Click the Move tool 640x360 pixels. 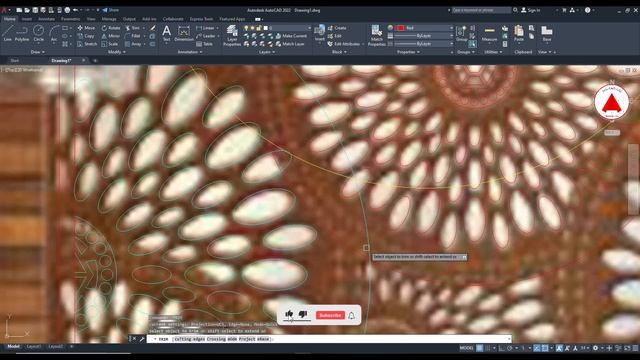tap(86, 28)
